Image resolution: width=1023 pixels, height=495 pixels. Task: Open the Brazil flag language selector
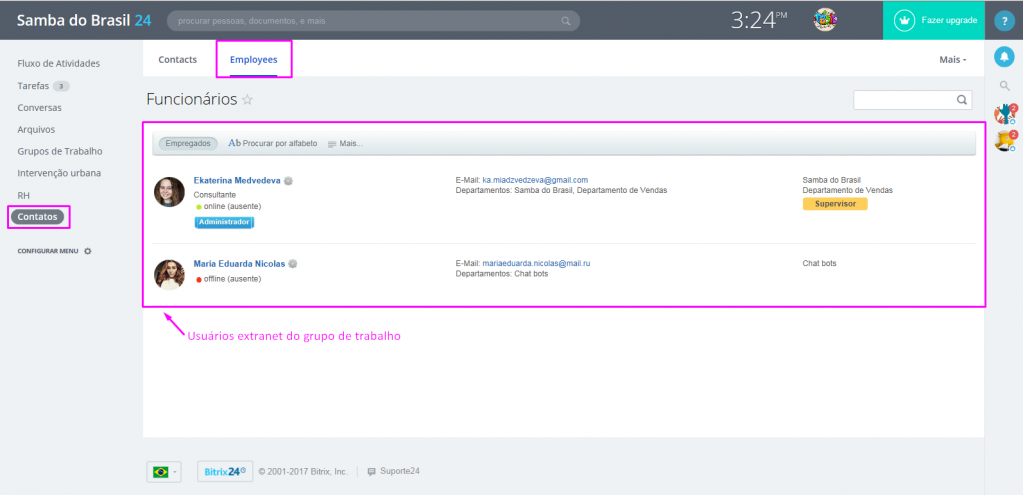click(x=164, y=471)
